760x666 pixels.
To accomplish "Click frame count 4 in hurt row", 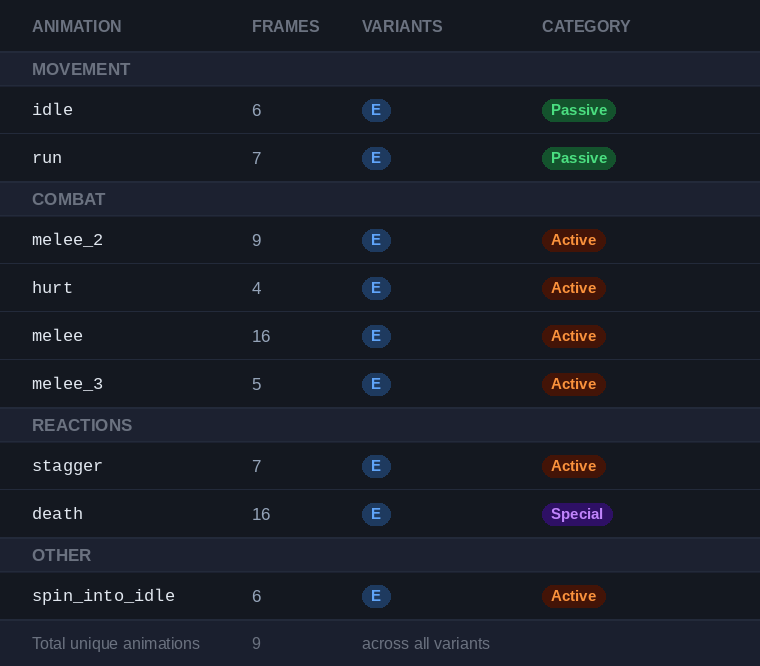I will point(256,288).
